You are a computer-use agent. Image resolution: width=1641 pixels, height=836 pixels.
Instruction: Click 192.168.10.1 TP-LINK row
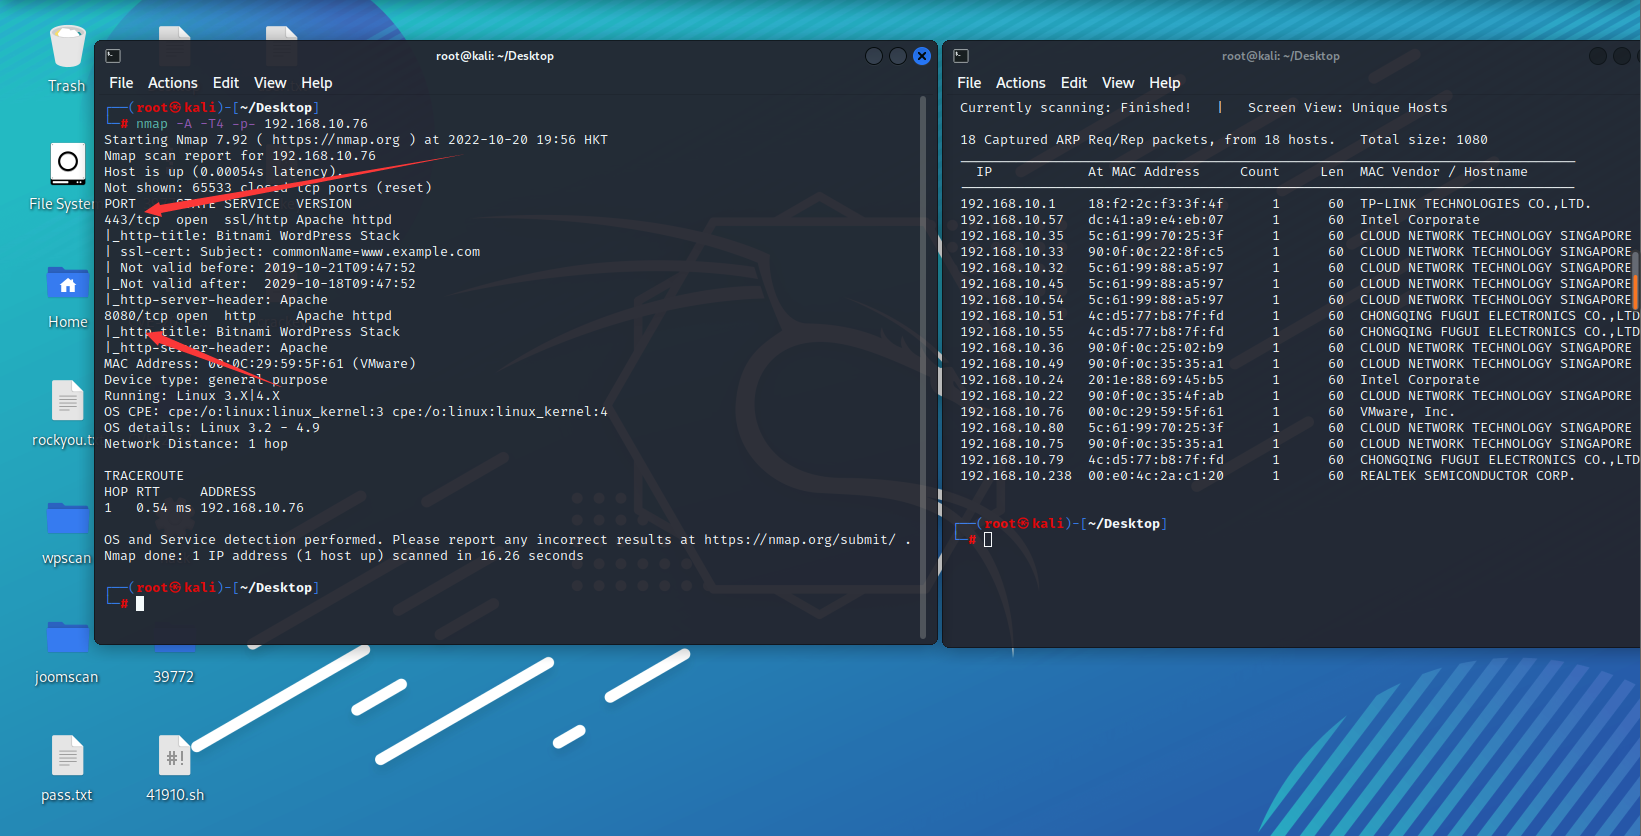click(1275, 204)
